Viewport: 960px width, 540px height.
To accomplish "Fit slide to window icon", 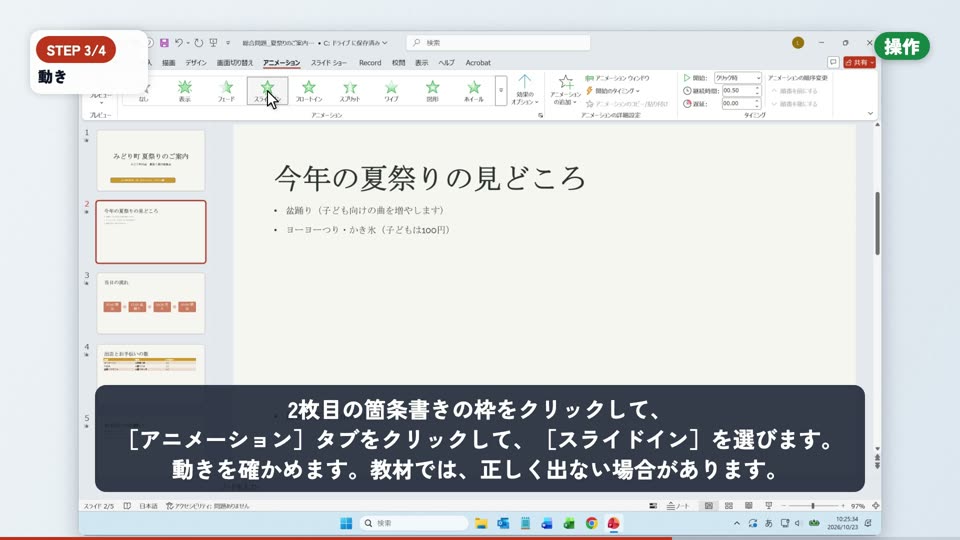I will (x=876, y=506).
